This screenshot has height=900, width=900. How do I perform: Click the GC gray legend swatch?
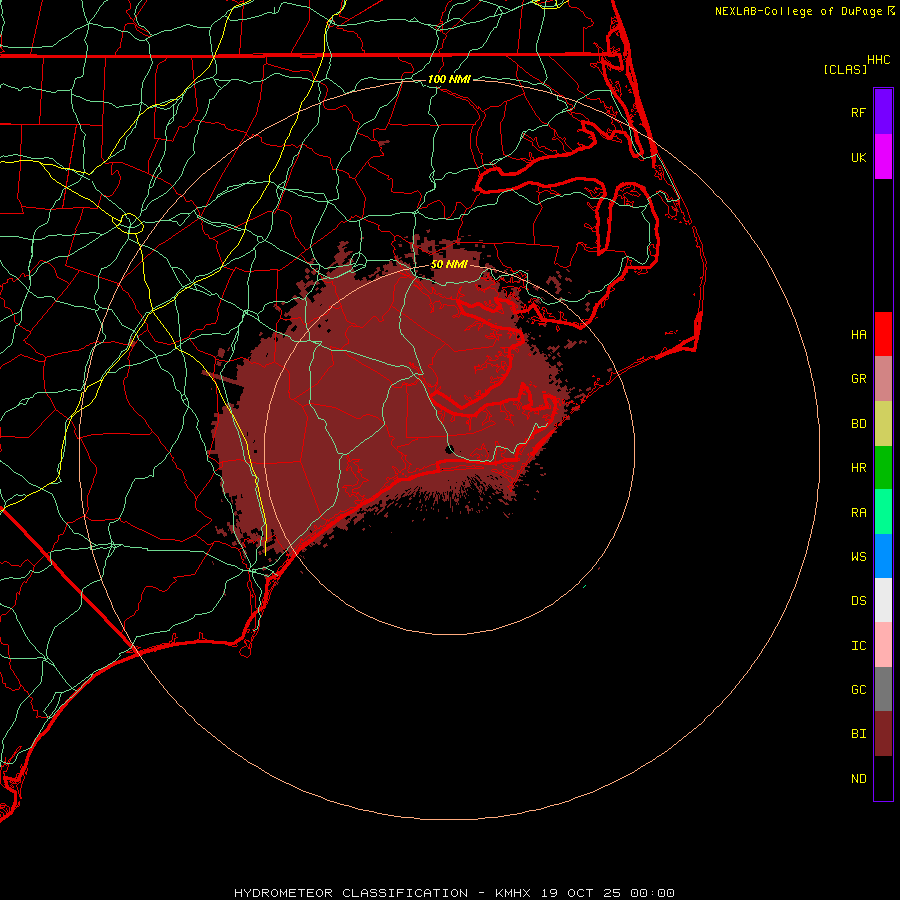coord(883,689)
